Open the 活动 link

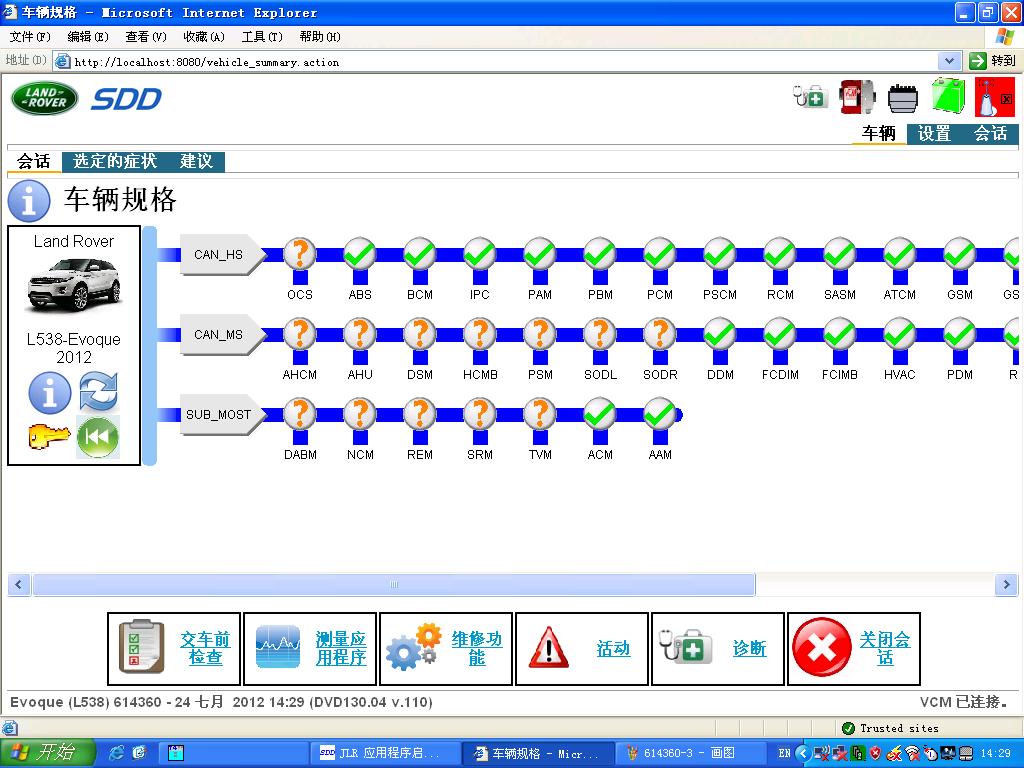point(613,648)
